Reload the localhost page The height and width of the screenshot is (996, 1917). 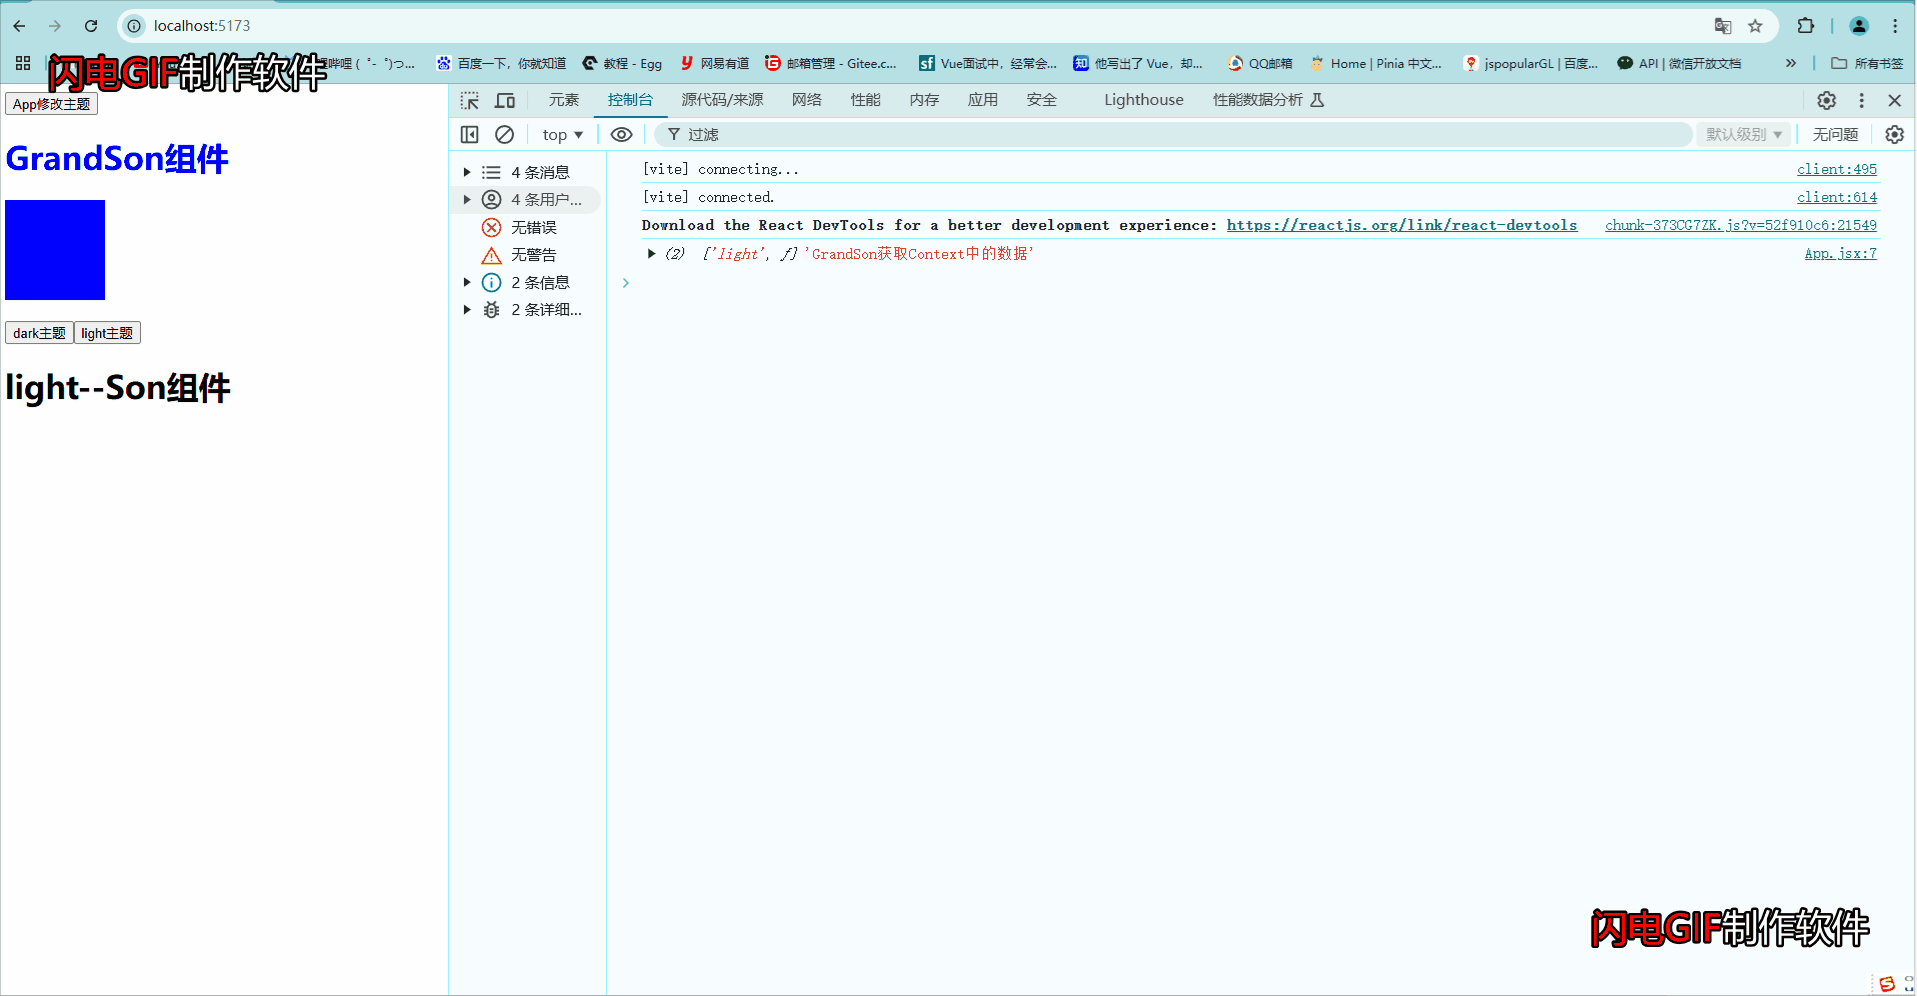coord(90,26)
